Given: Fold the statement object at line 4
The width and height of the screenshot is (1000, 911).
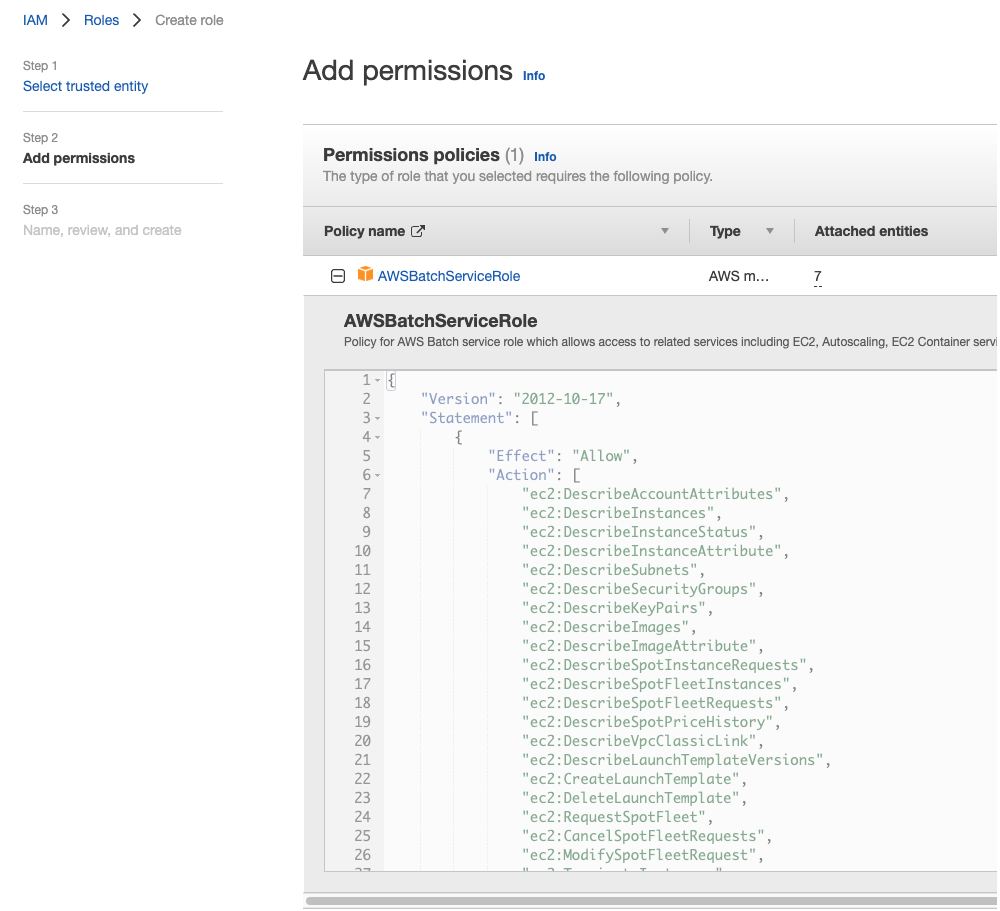Looking at the screenshot, I should (378, 438).
